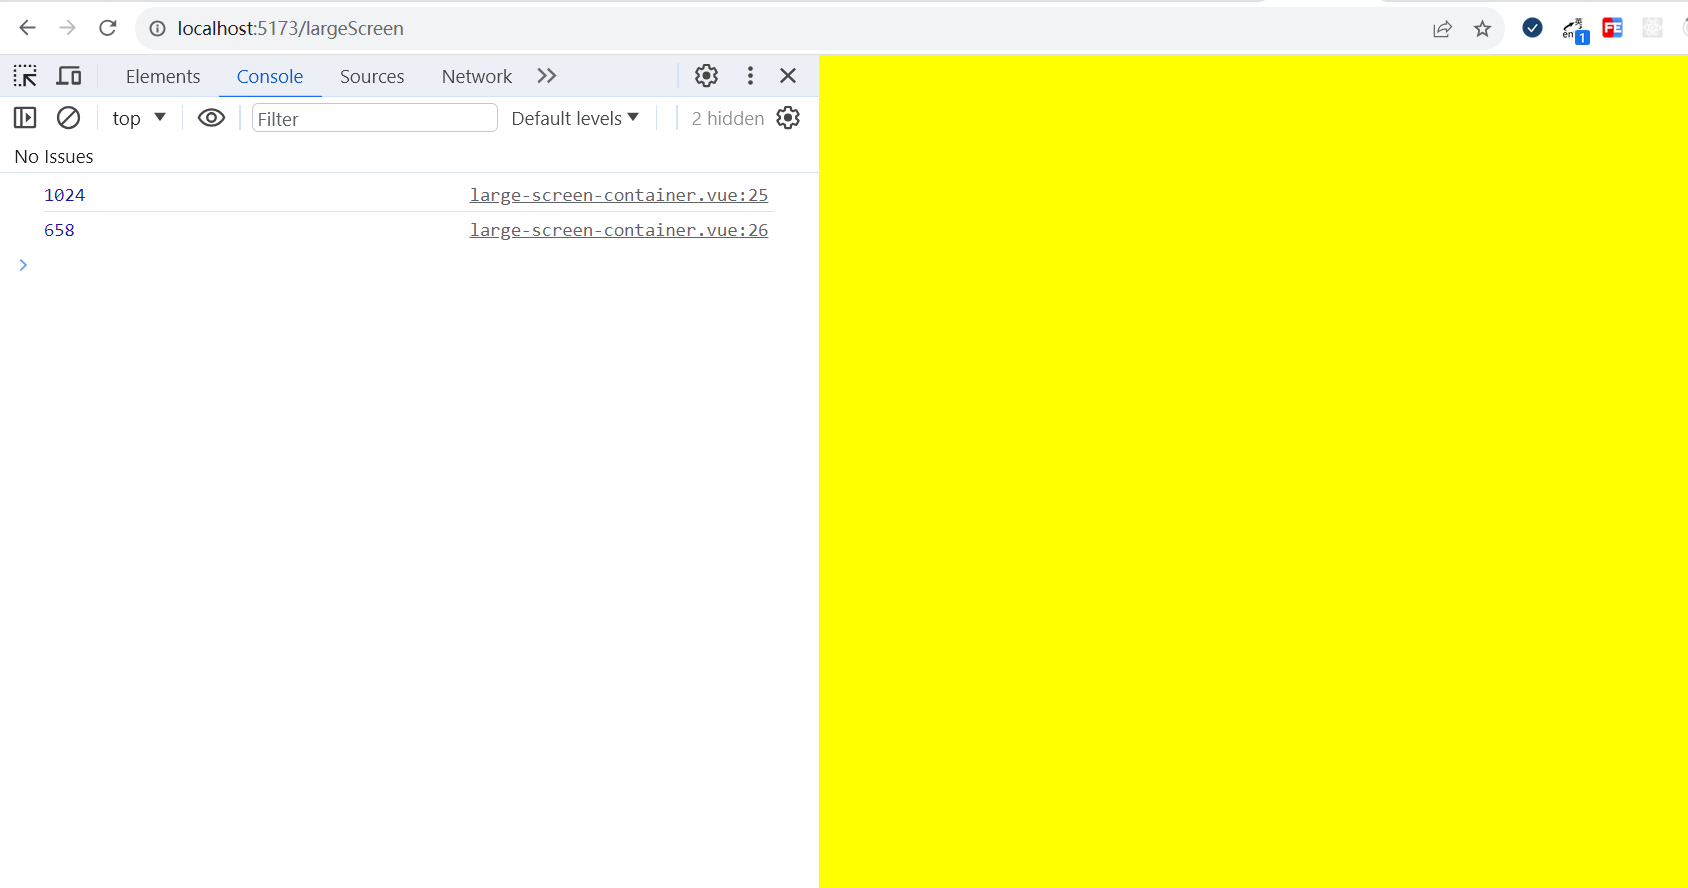The width and height of the screenshot is (1688, 888).
Task: Open DevTools three-dot customize menu
Action: pos(750,76)
